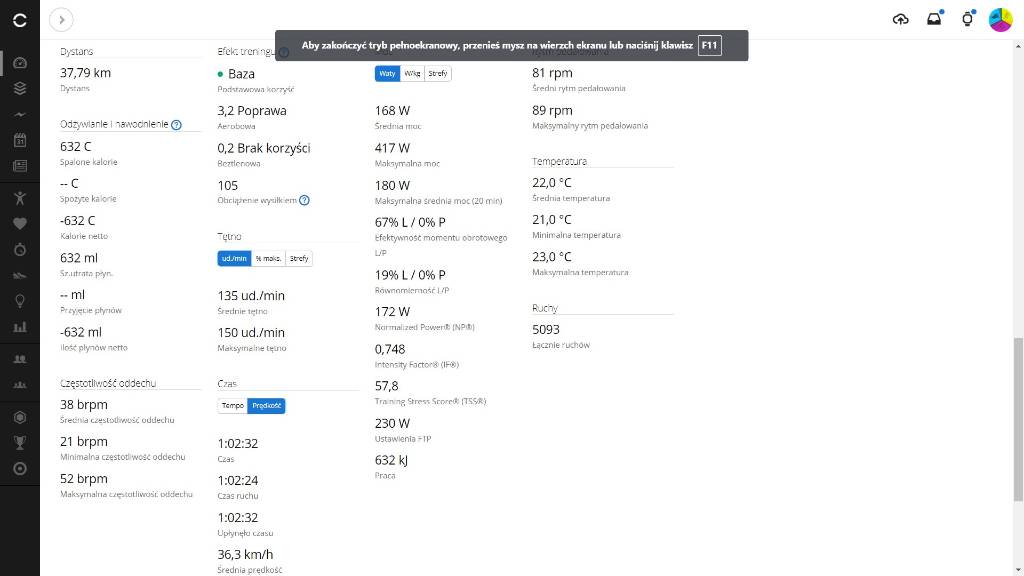Image resolution: width=1024 pixels, height=576 pixels.
Task: Open the bar chart reports icon
Action: [20, 326]
